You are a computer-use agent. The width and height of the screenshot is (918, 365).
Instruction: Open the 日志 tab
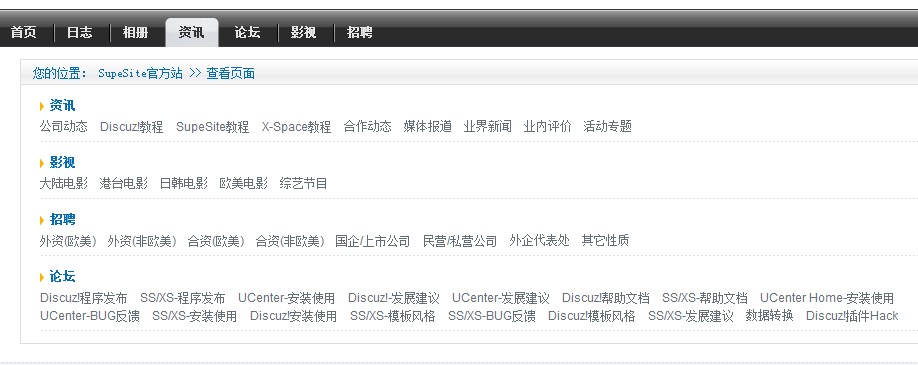(79, 32)
